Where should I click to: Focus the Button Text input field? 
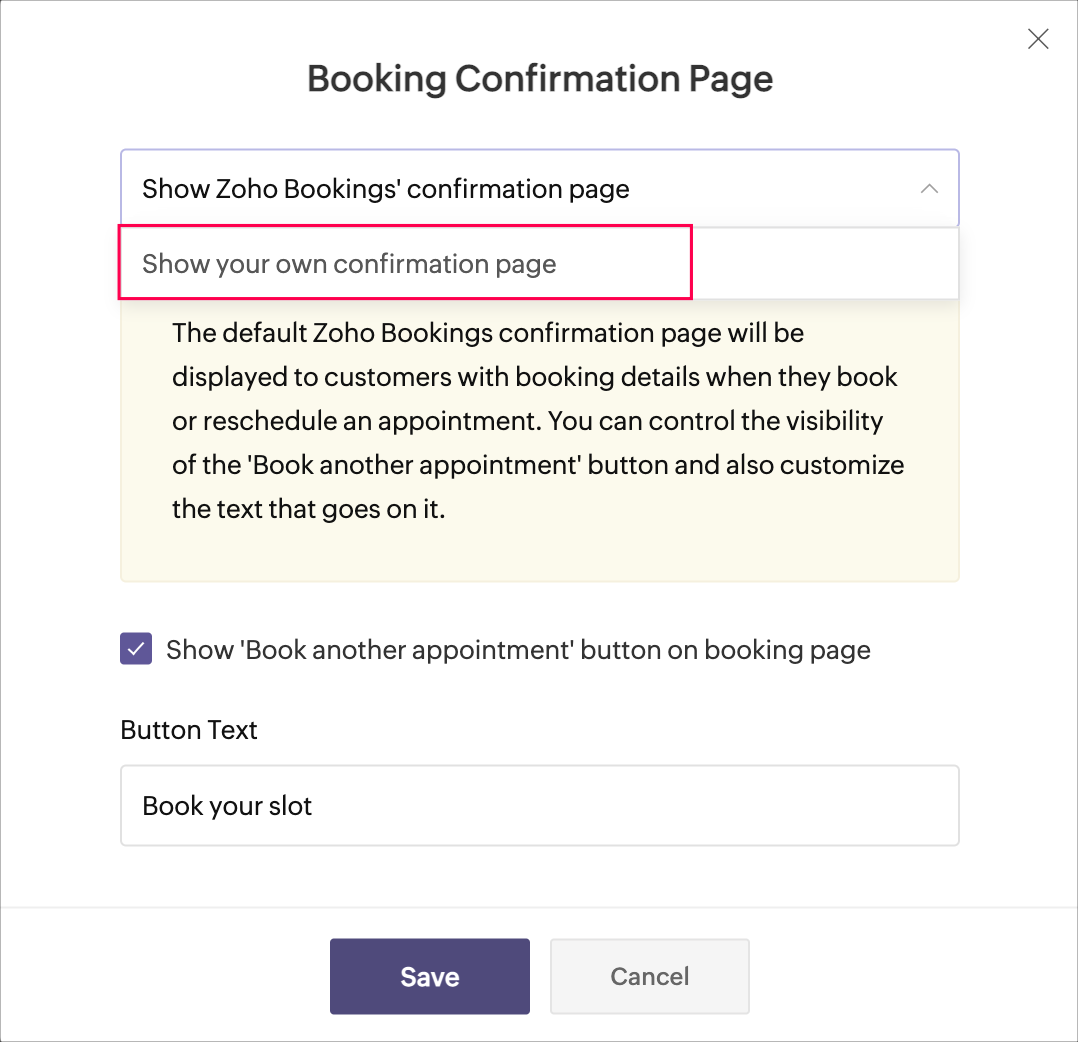(540, 806)
